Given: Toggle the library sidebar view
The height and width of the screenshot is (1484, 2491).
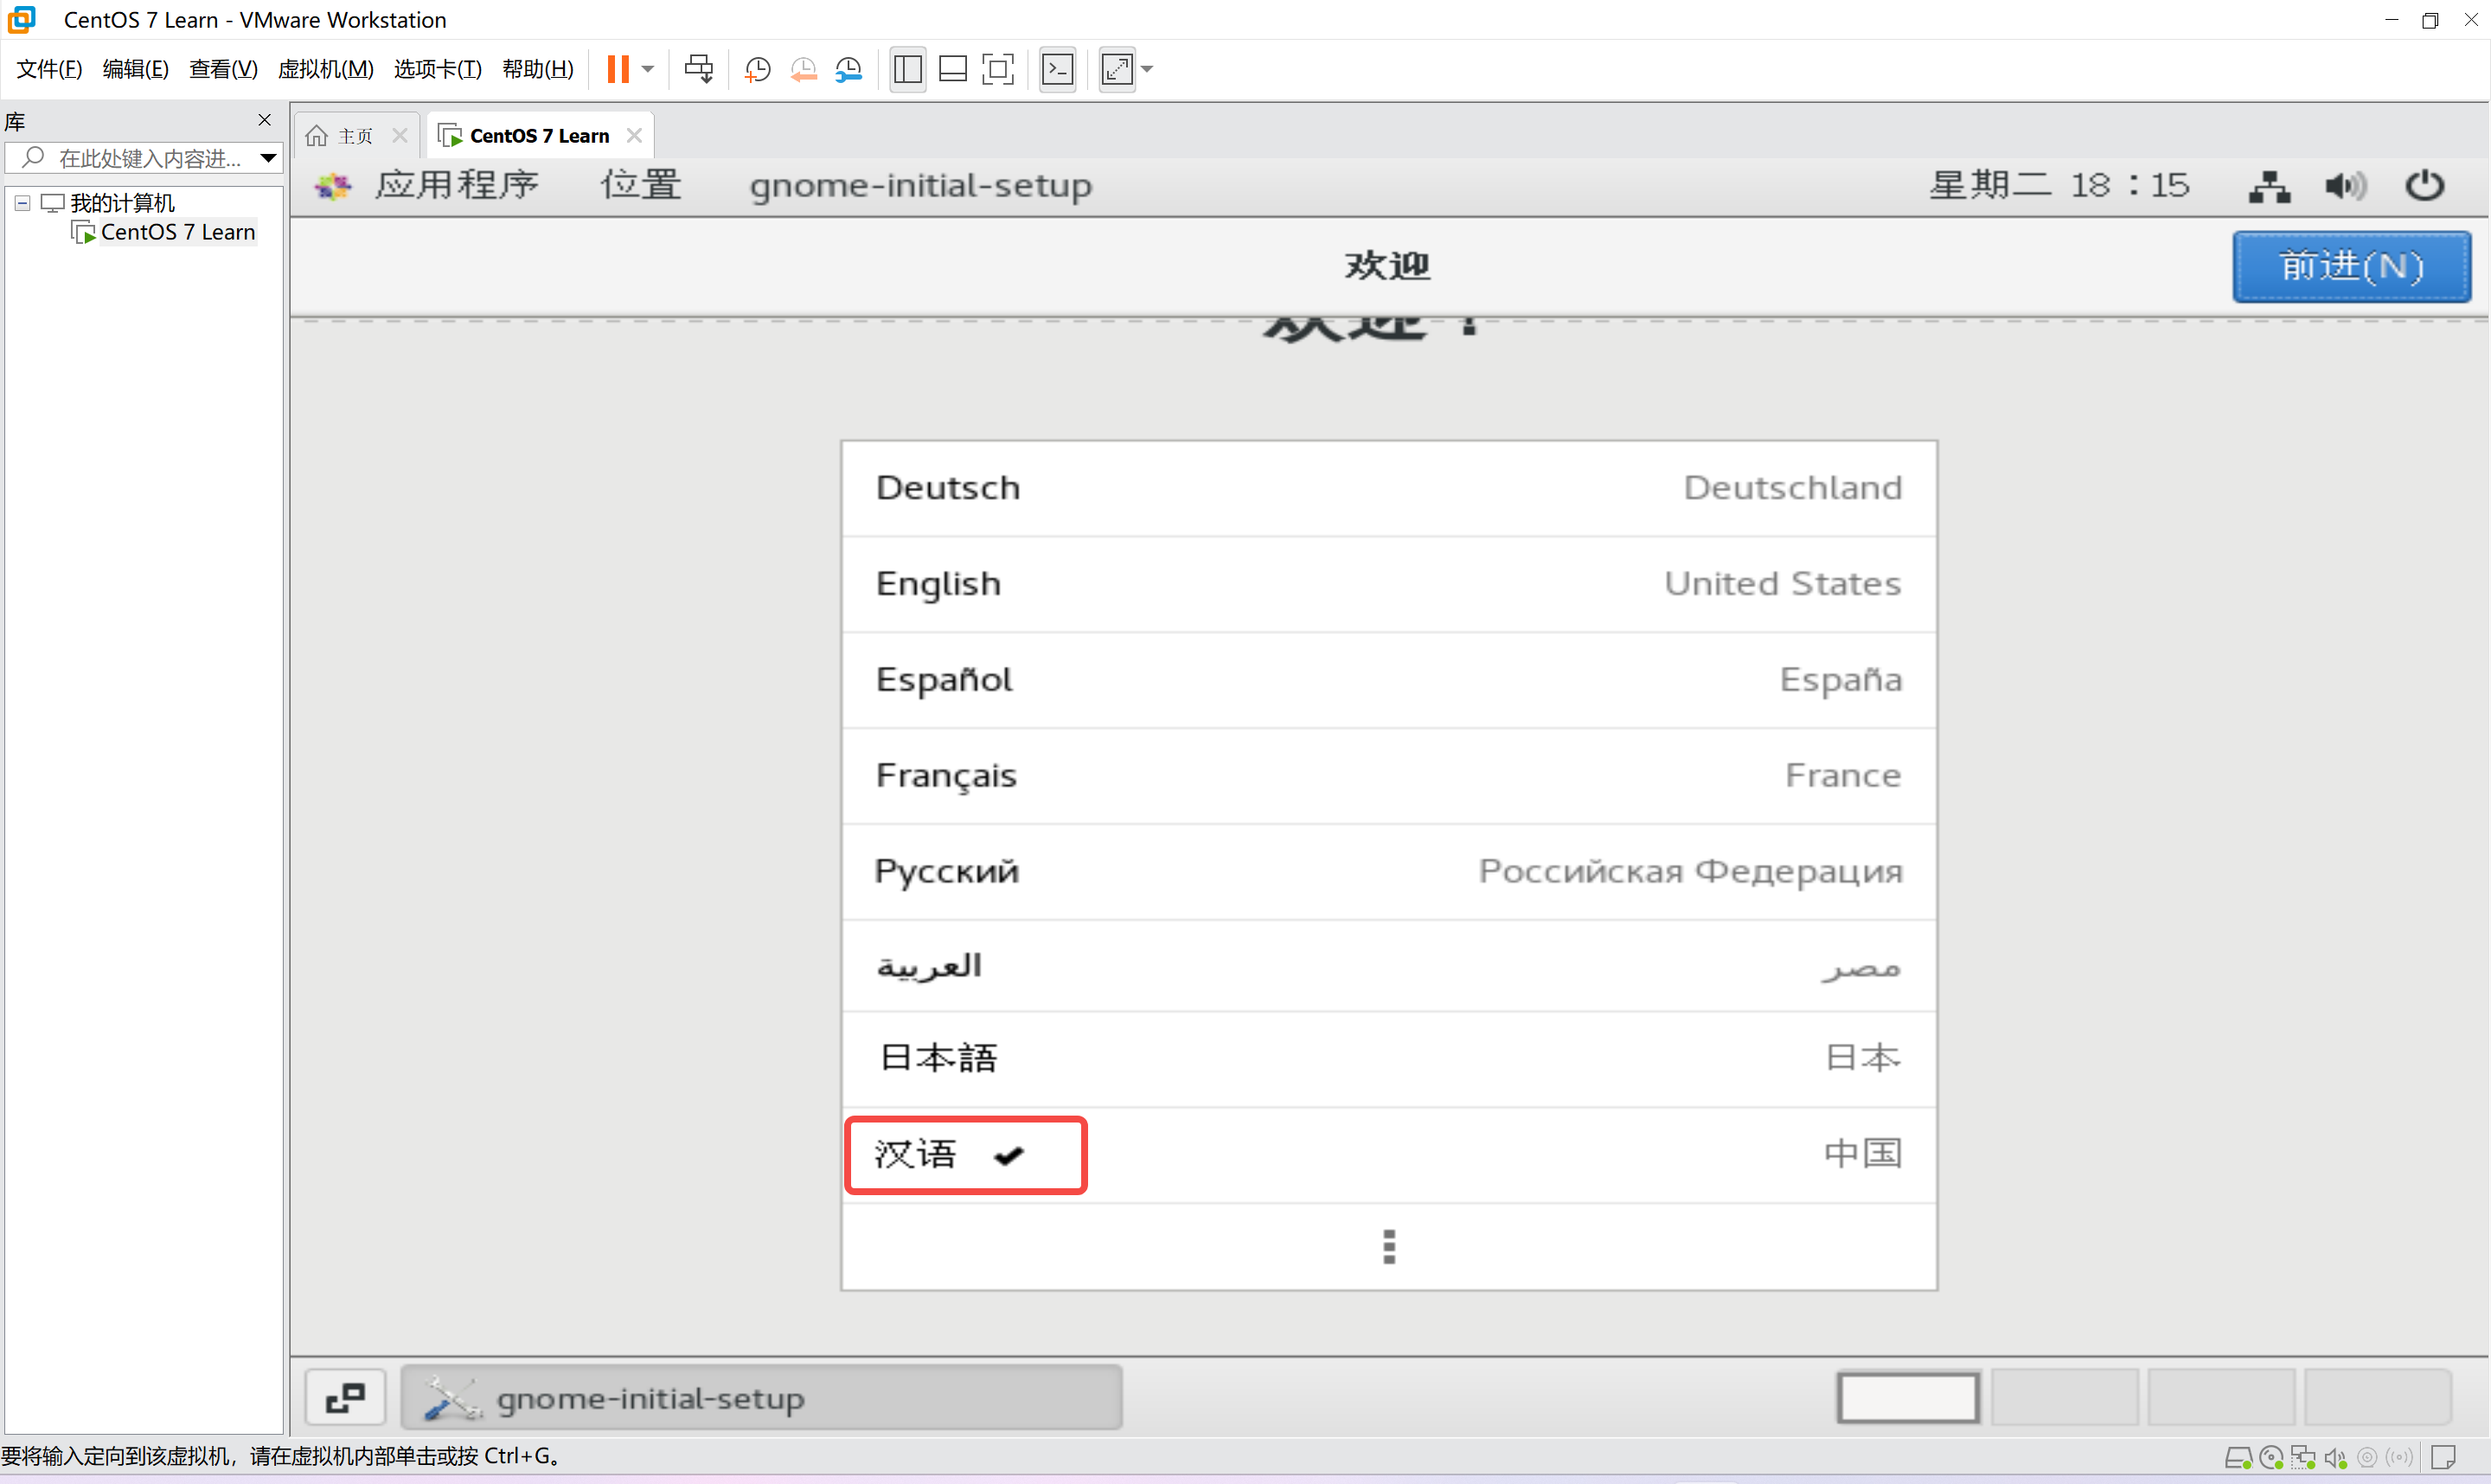Looking at the screenshot, I should click(907, 69).
